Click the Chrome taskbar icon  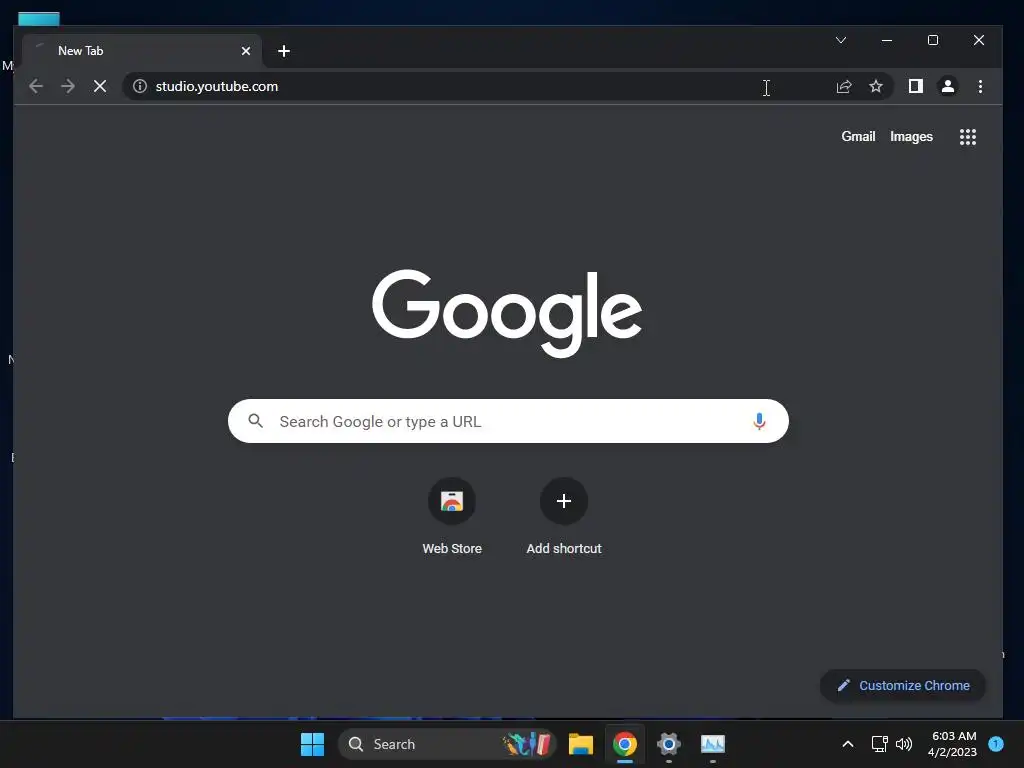coord(625,744)
